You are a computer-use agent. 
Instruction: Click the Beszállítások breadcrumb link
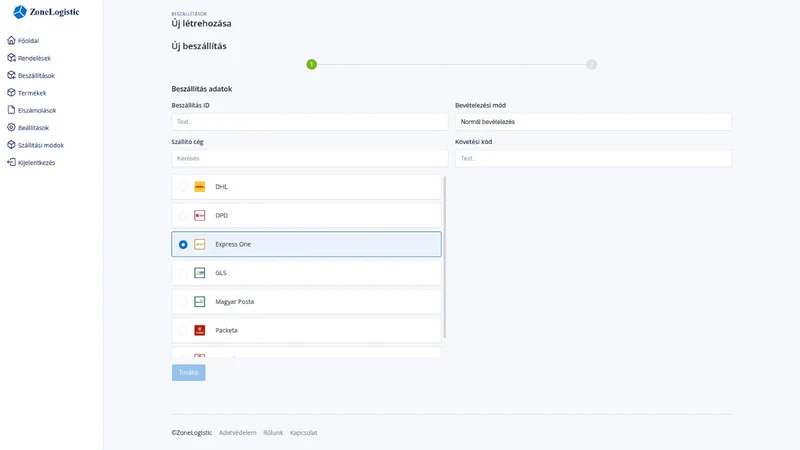click(189, 14)
